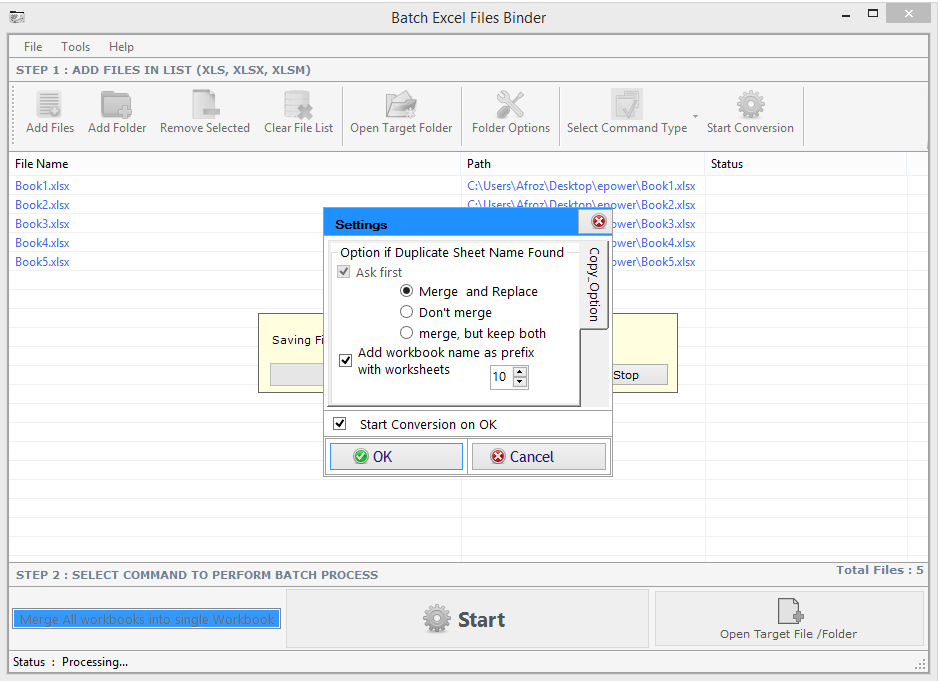The image size is (938, 681).
Task: Increase the prefix length spinner value
Action: pyautogui.click(x=520, y=372)
